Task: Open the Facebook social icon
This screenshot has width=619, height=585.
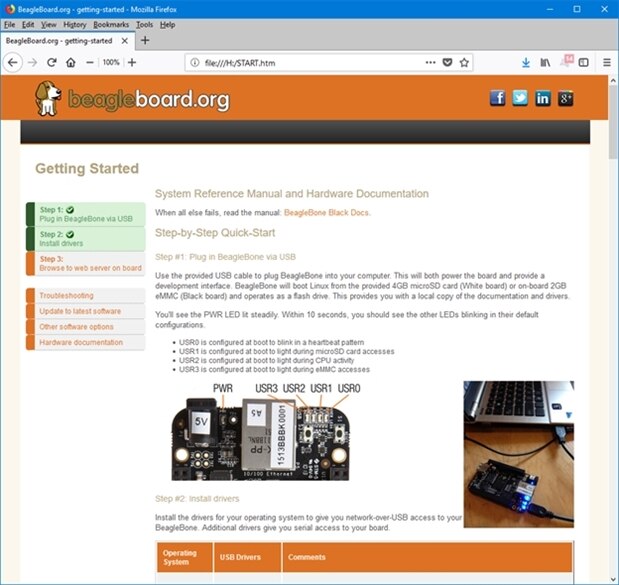Action: point(497,98)
